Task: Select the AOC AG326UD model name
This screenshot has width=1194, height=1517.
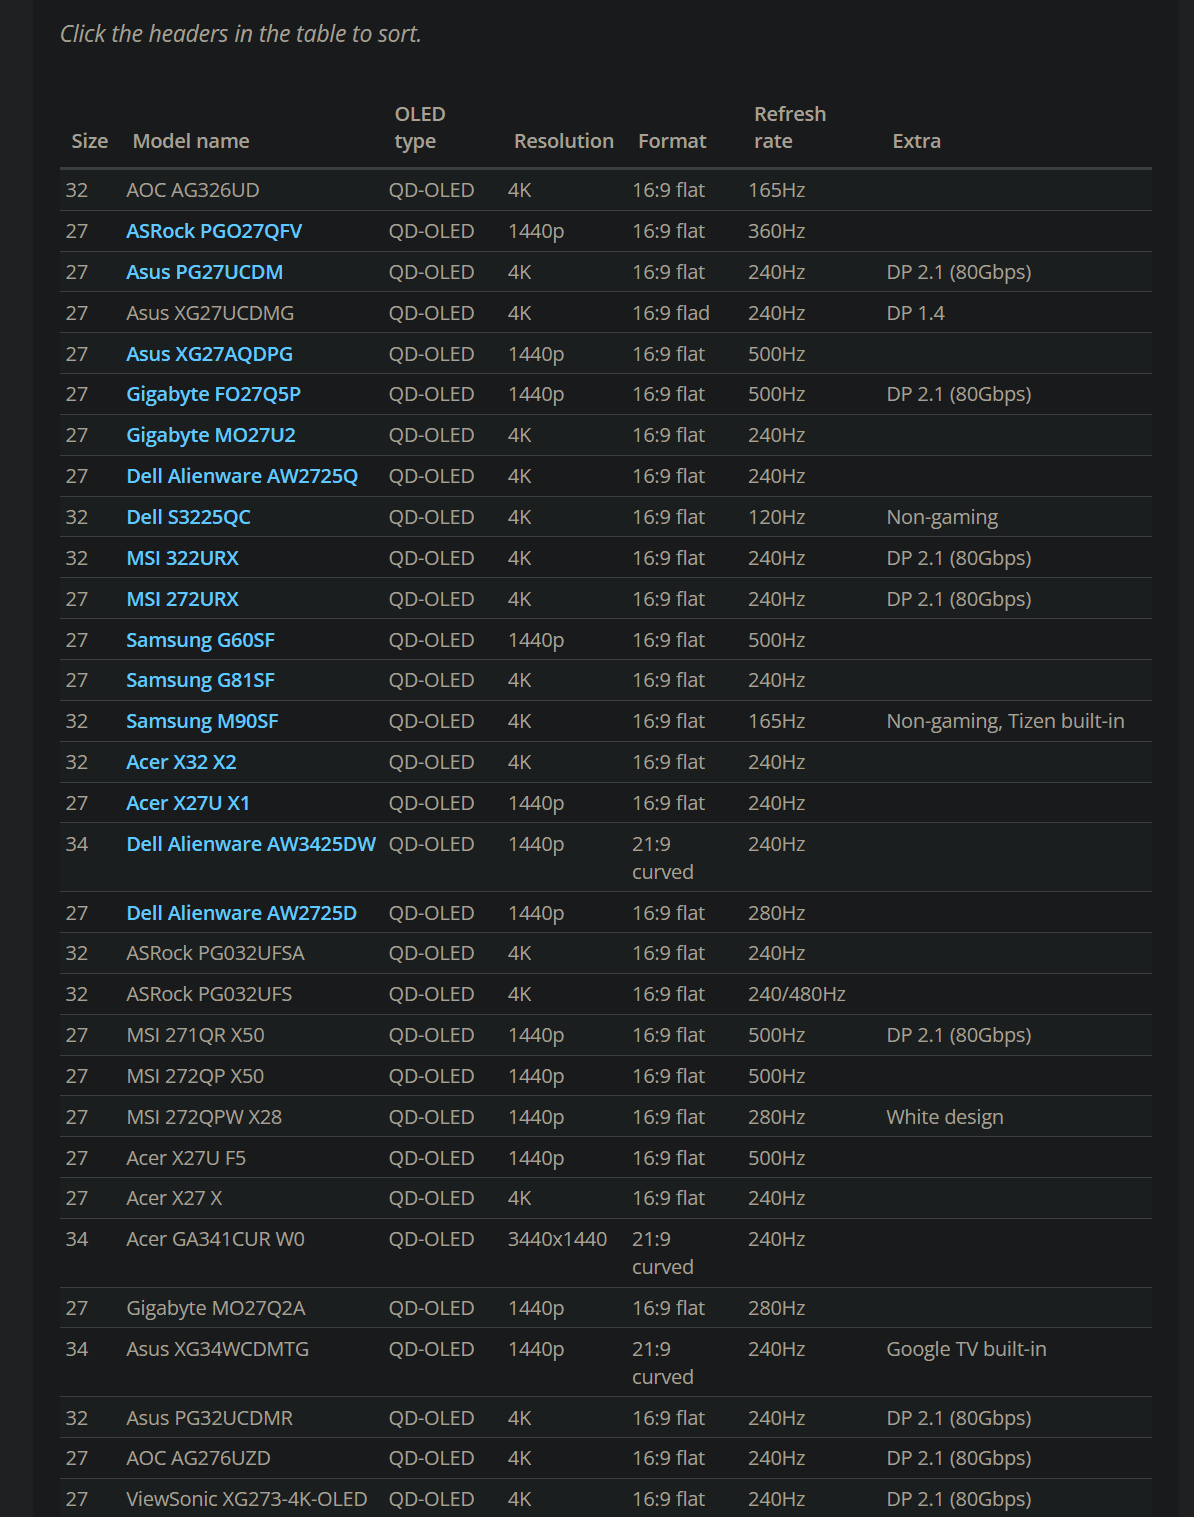Action: point(193,190)
